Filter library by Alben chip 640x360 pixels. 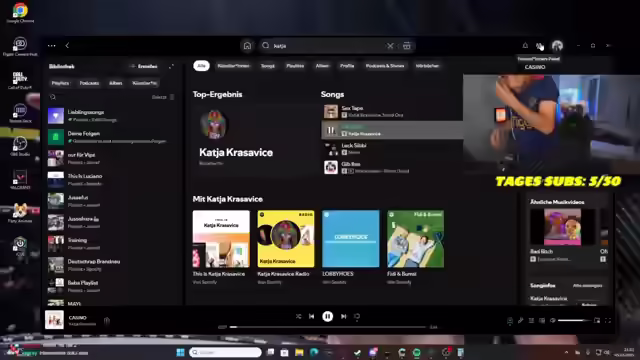(116, 83)
